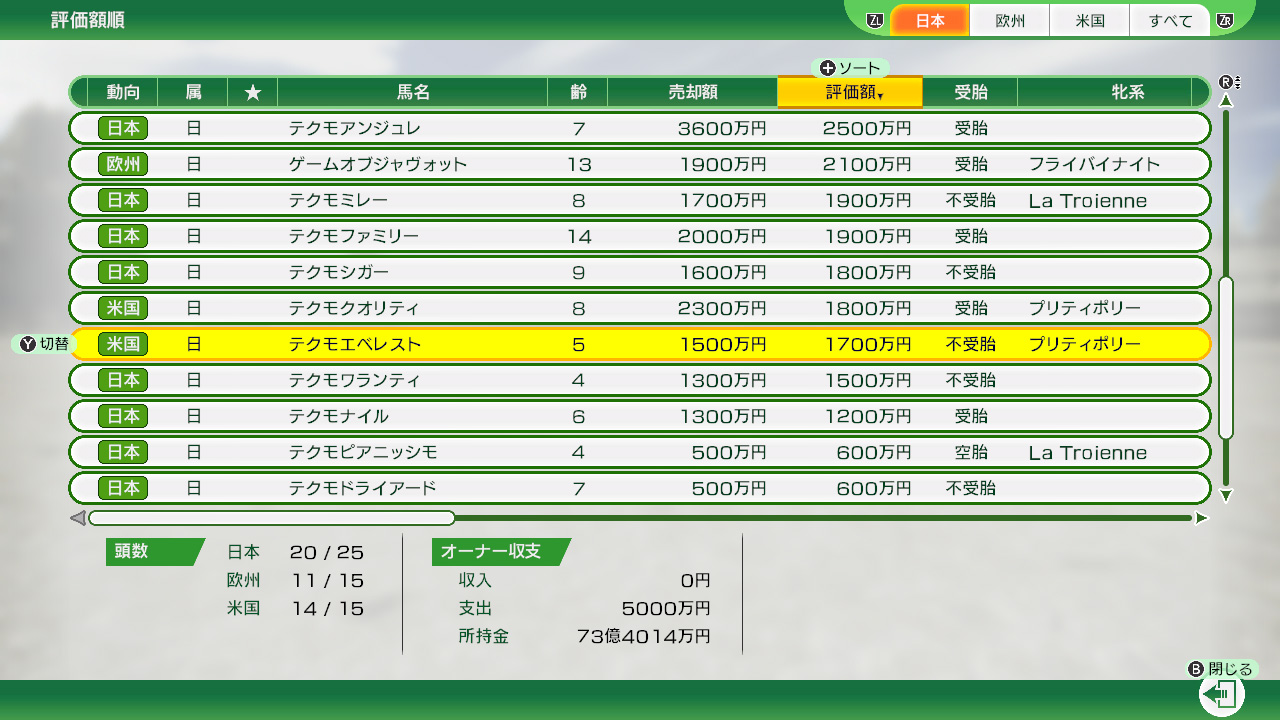Click 日本 badge in テクモファミリー row

pos(123,236)
